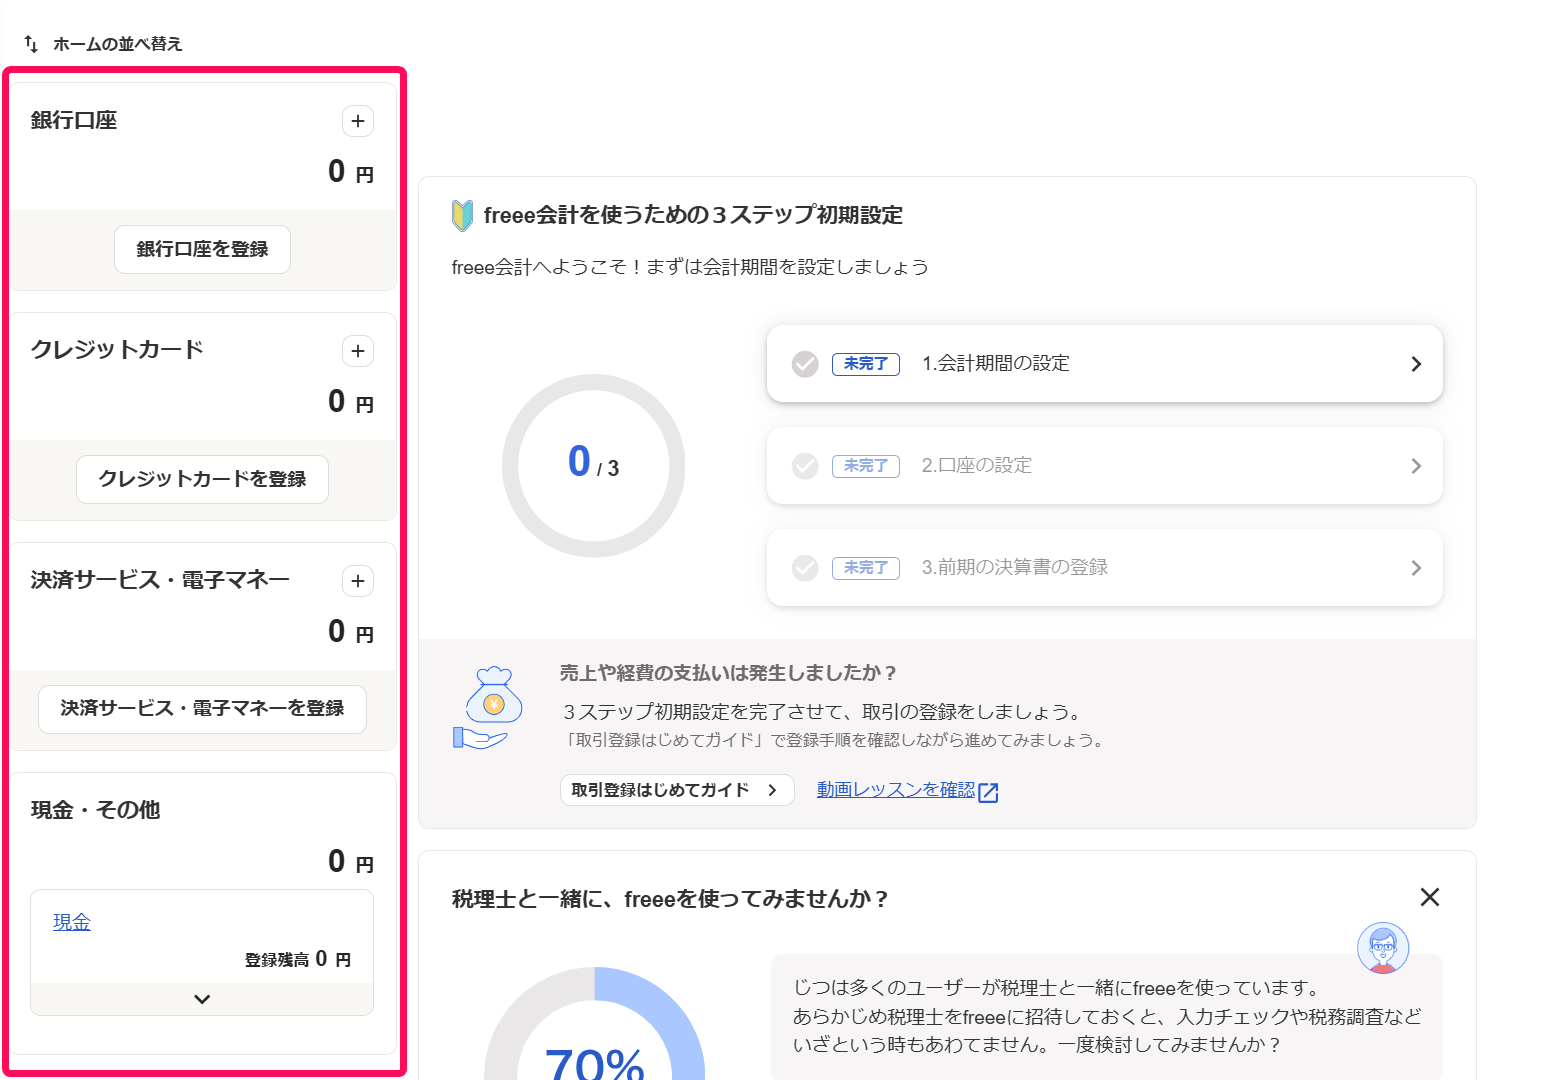1556x1080 pixels.
Task: Click the beginner leaf icon beside freee会計 heading
Action: pos(462,215)
